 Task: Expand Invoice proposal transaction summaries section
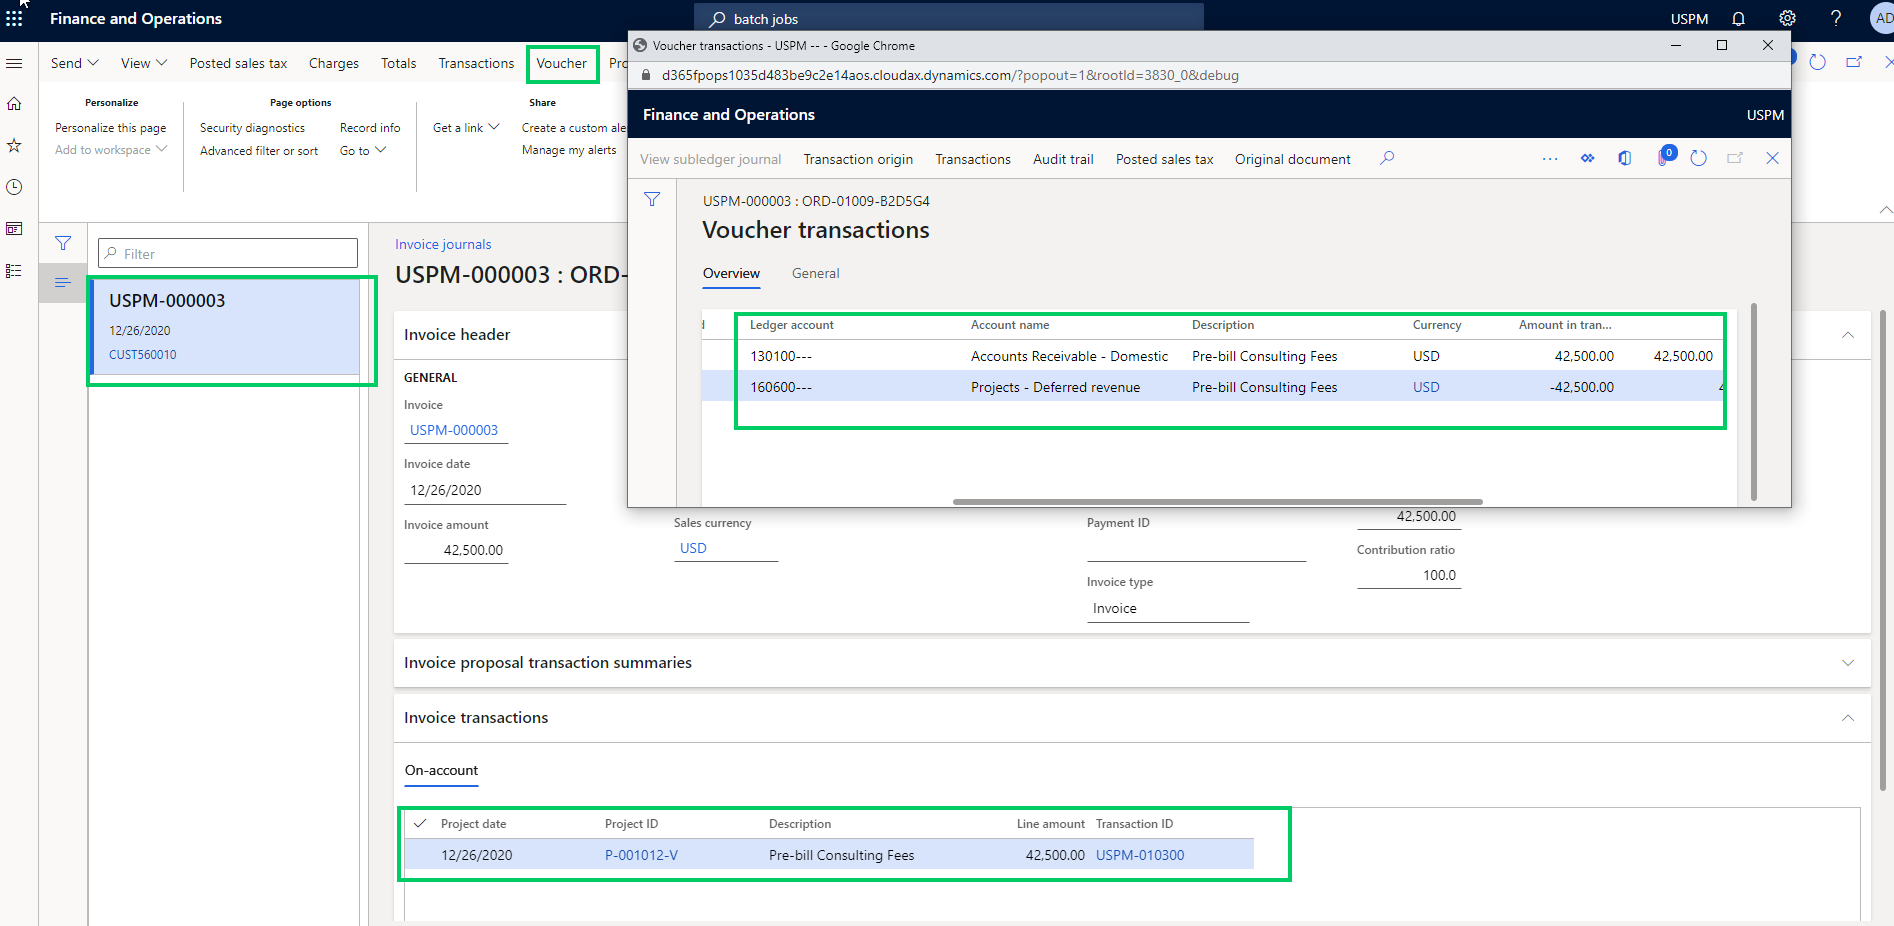point(1847,663)
